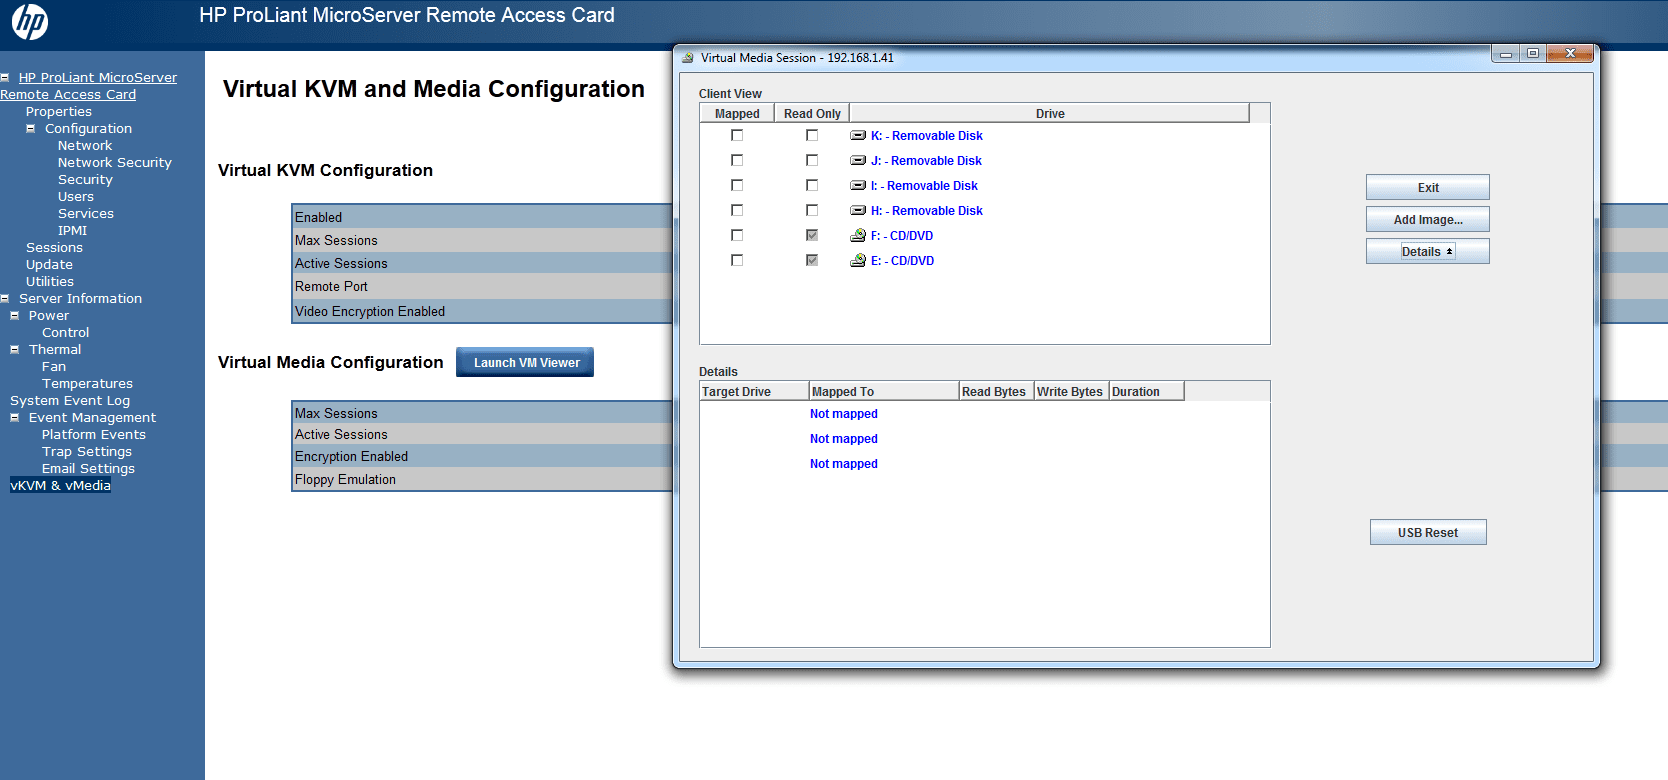Click the I: removable disk drive icon

(x=858, y=185)
